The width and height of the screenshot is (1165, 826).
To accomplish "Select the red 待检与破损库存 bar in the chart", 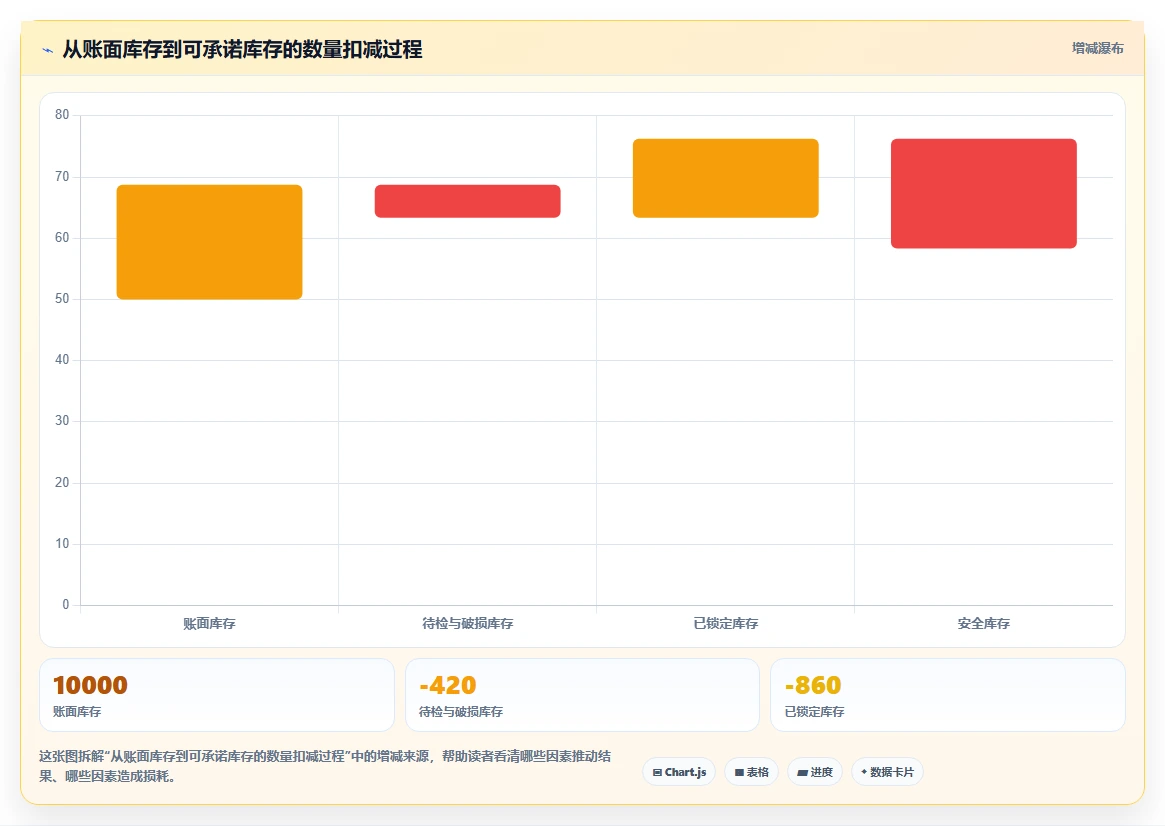I will pos(467,201).
